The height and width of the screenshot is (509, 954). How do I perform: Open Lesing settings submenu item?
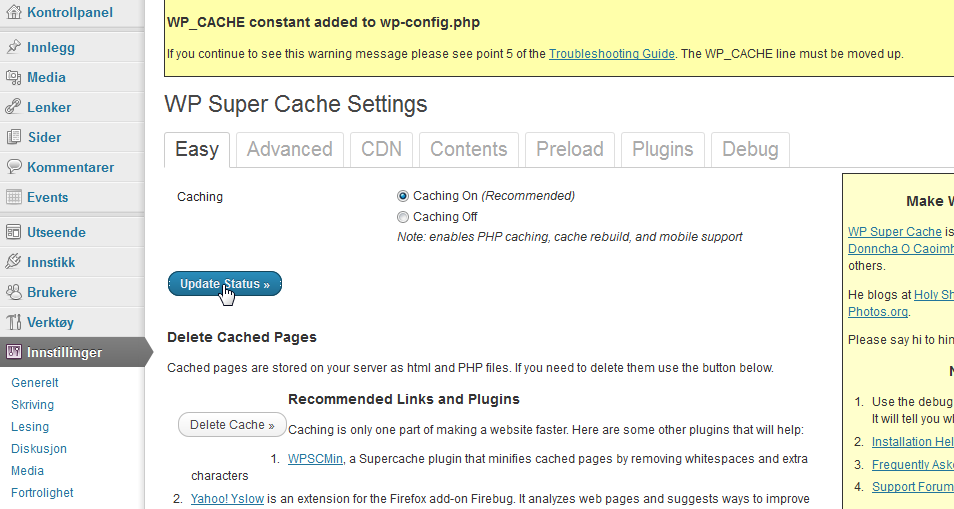(30, 427)
